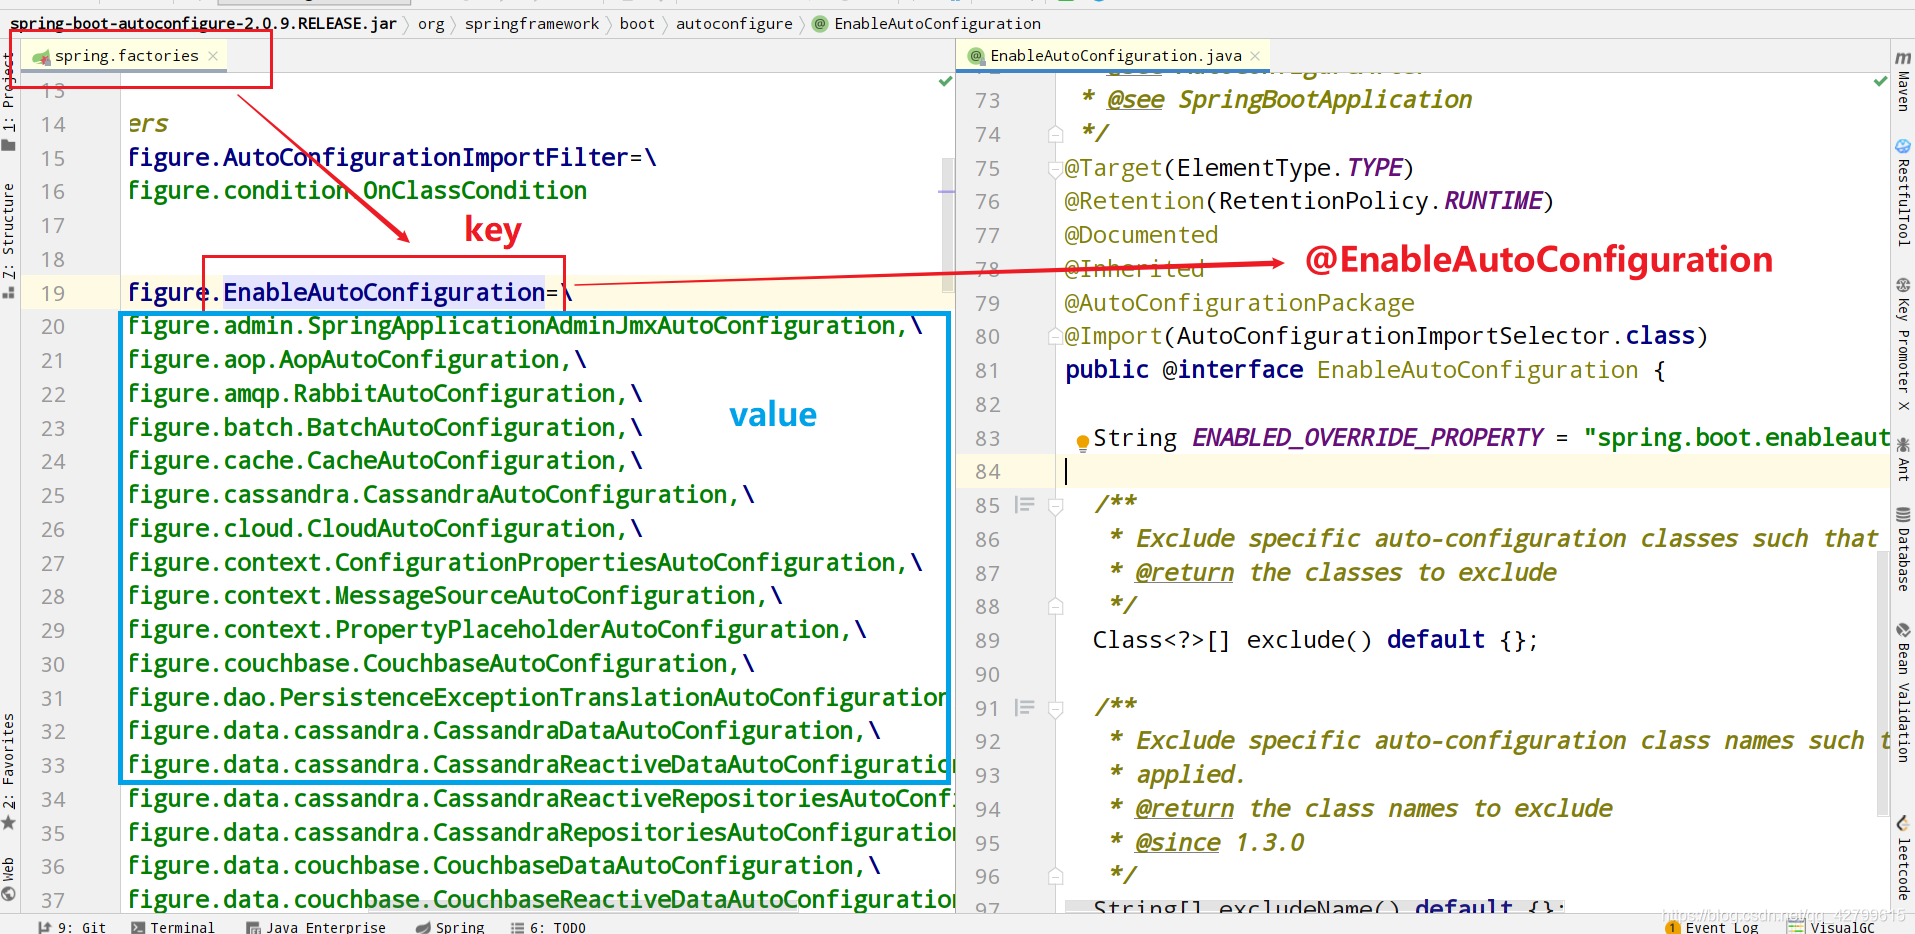
Task: Open the Maven tool window
Action: tap(1902, 81)
